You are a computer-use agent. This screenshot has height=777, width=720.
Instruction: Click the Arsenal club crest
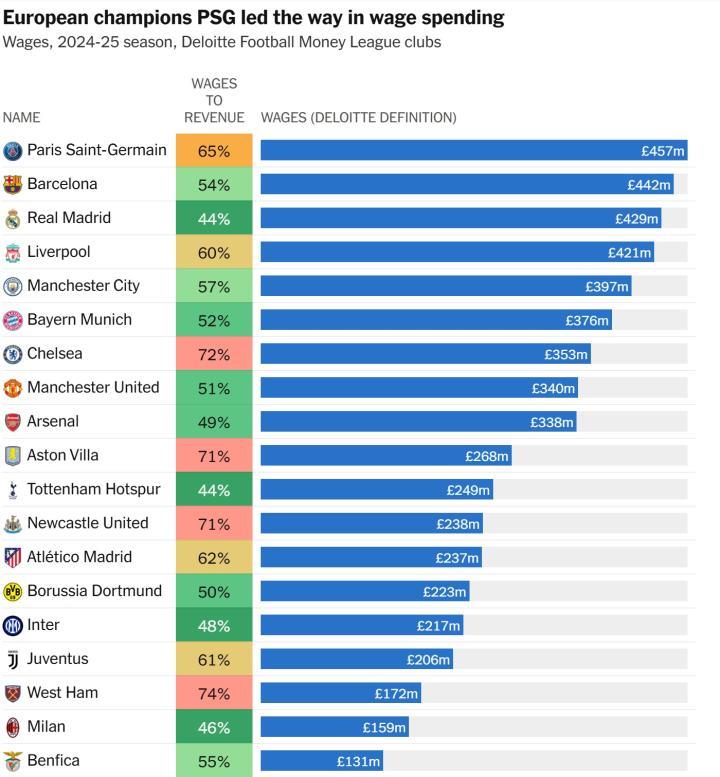pyautogui.click(x=12, y=422)
